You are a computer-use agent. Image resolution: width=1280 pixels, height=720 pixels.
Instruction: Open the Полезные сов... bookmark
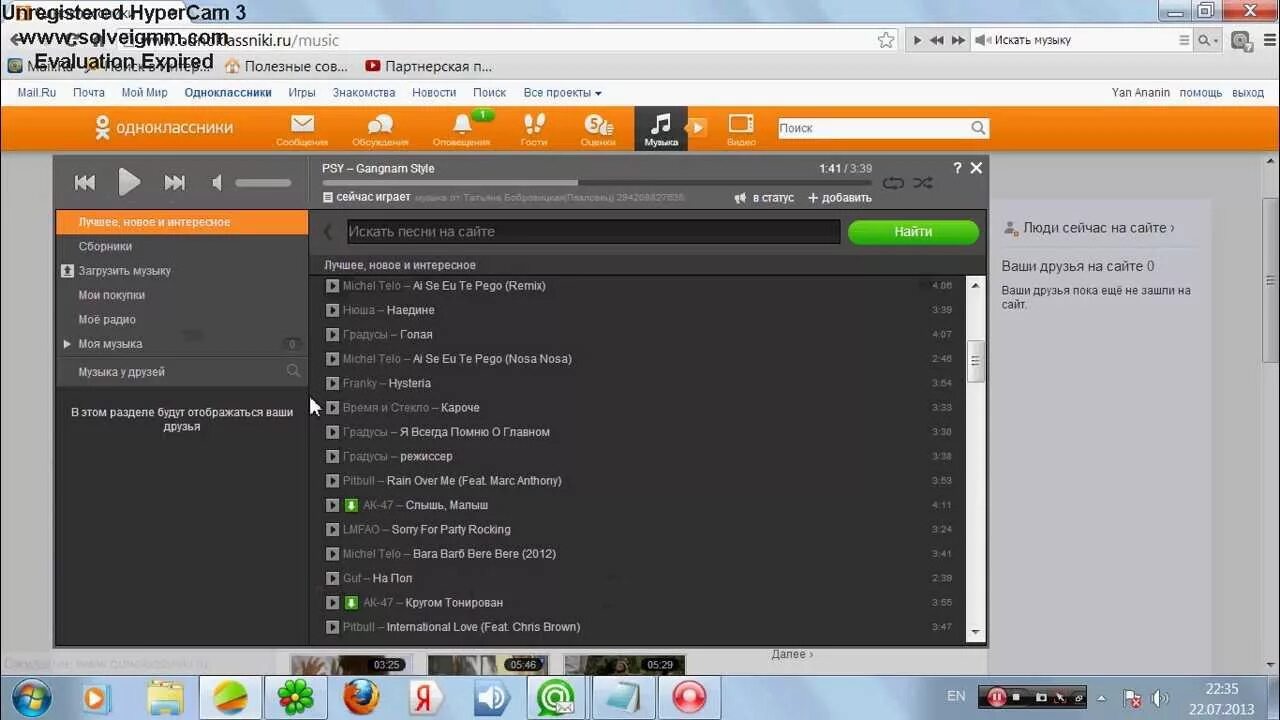pyautogui.click(x=286, y=66)
